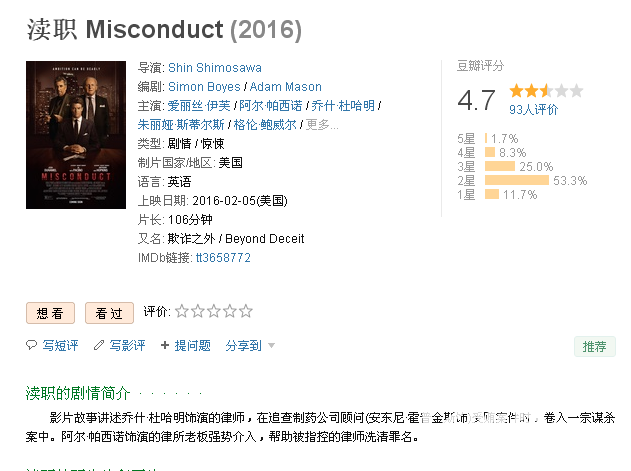Rate the movie three stars
The height and width of the screenshot is (471, 631).
(214, 311)
